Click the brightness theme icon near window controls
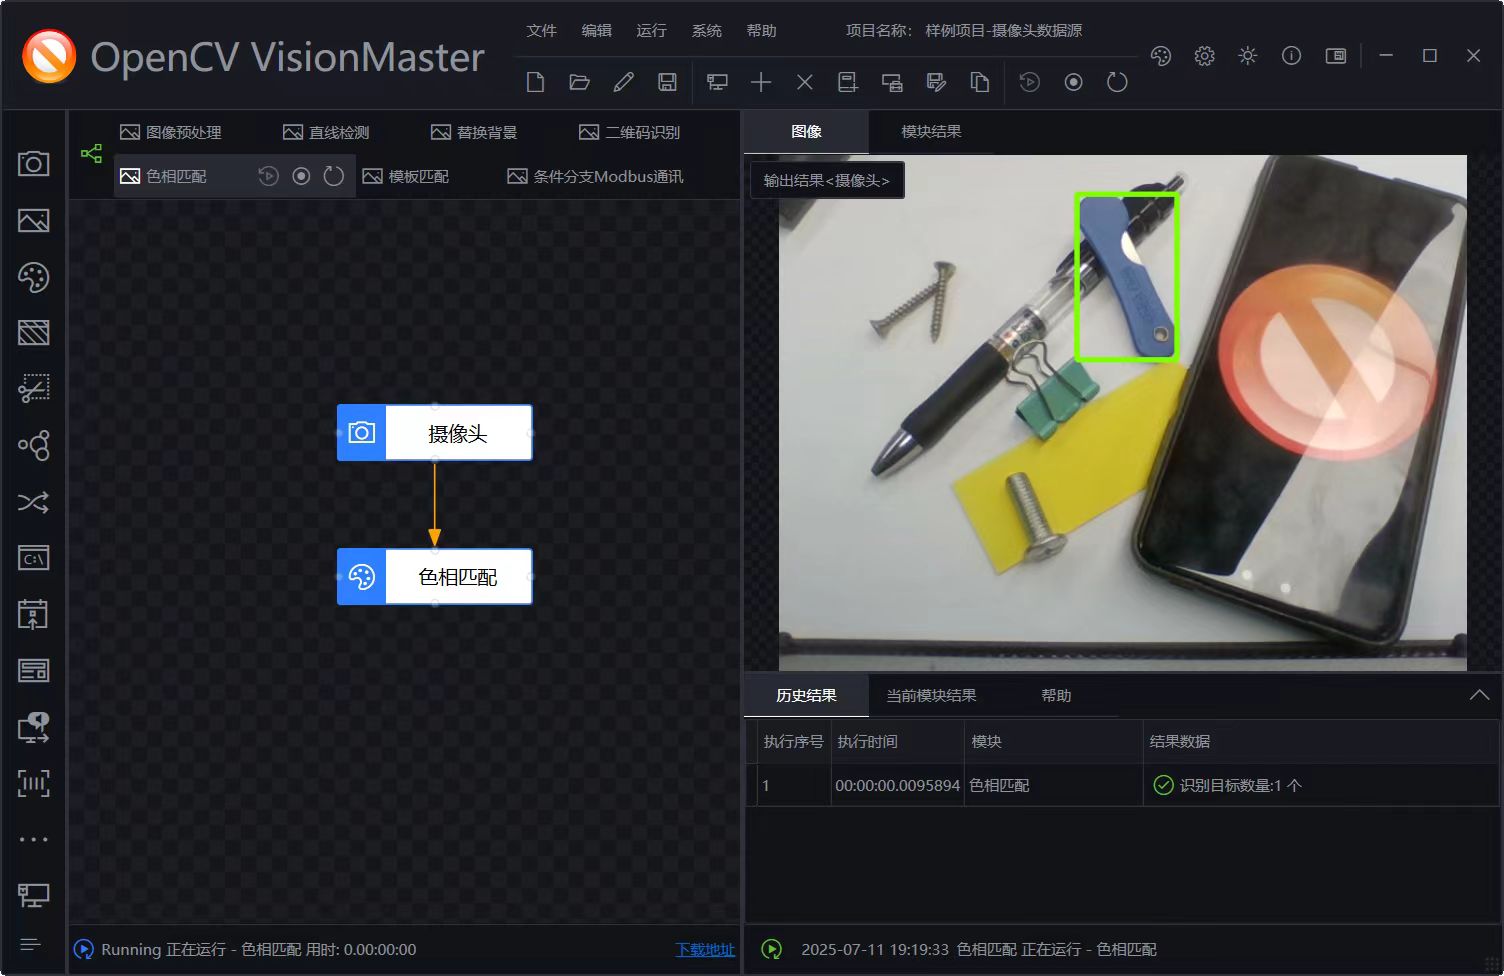Screen dimensions: 1504x976 click(x=1247, y=56)
